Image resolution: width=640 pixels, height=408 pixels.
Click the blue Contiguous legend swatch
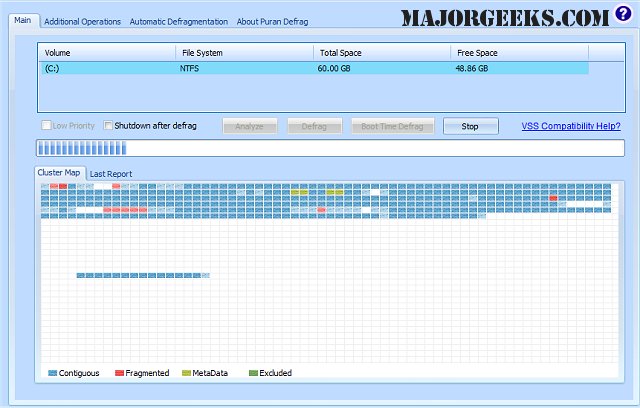(x=52, y=373)
